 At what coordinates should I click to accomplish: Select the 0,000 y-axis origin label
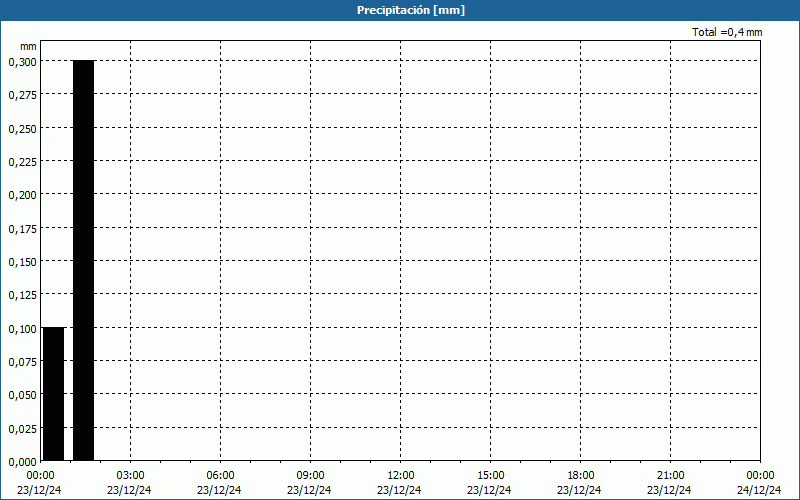pyautogui.click(x=22, y=461)
